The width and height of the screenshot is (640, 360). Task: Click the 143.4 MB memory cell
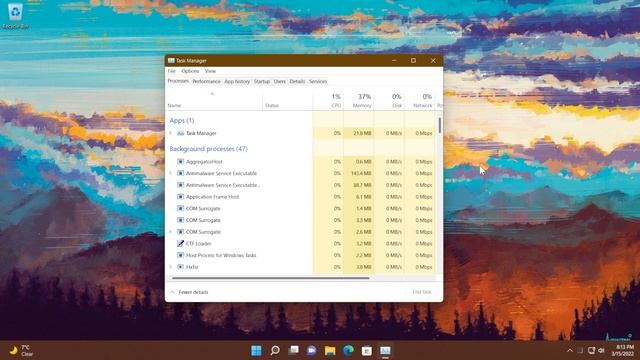click(358, 173)
